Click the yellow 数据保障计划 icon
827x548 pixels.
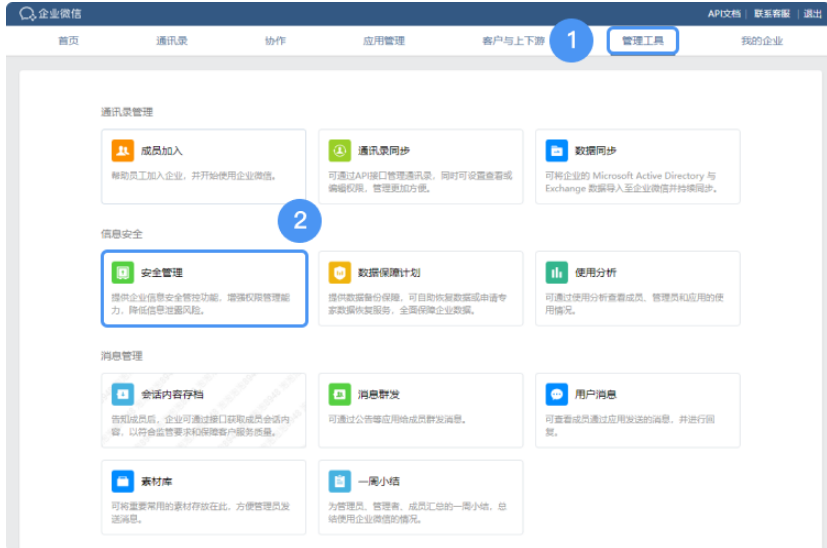[x=339, y=272]
